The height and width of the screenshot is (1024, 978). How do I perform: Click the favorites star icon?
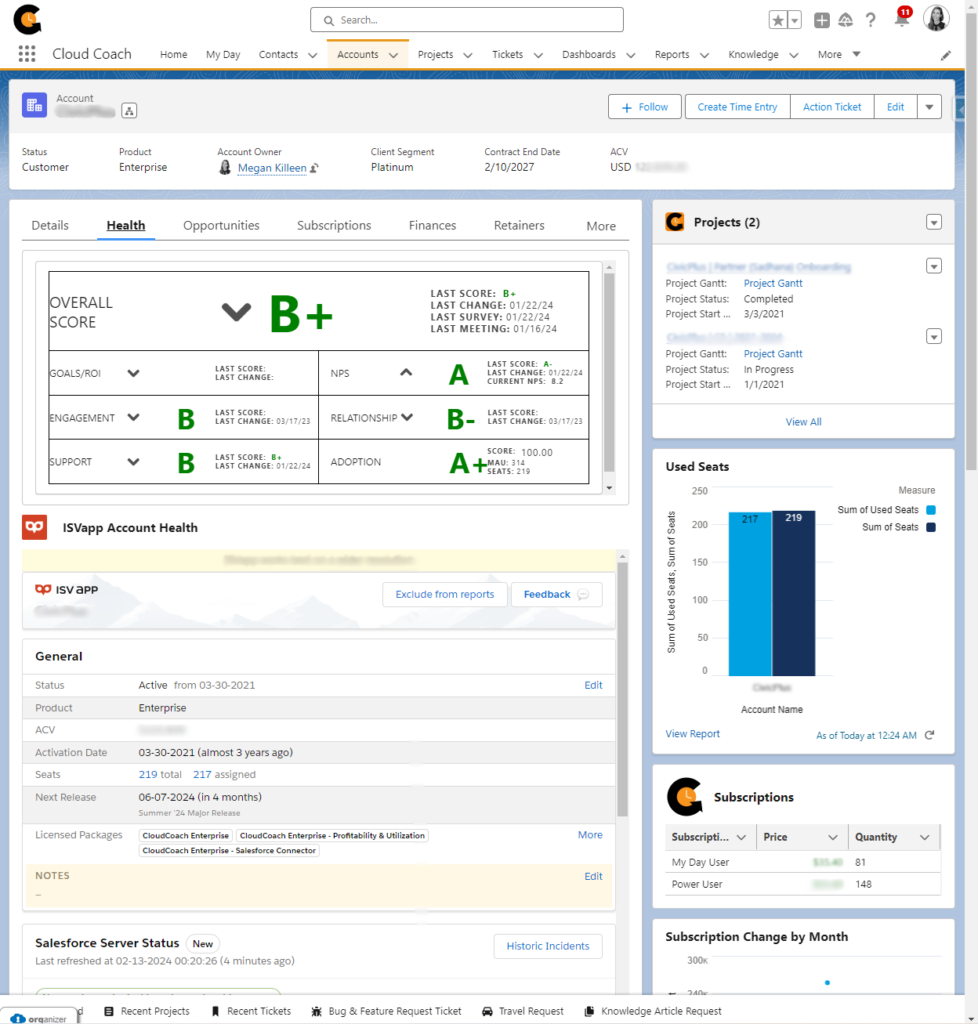click(x=777, y=19)
